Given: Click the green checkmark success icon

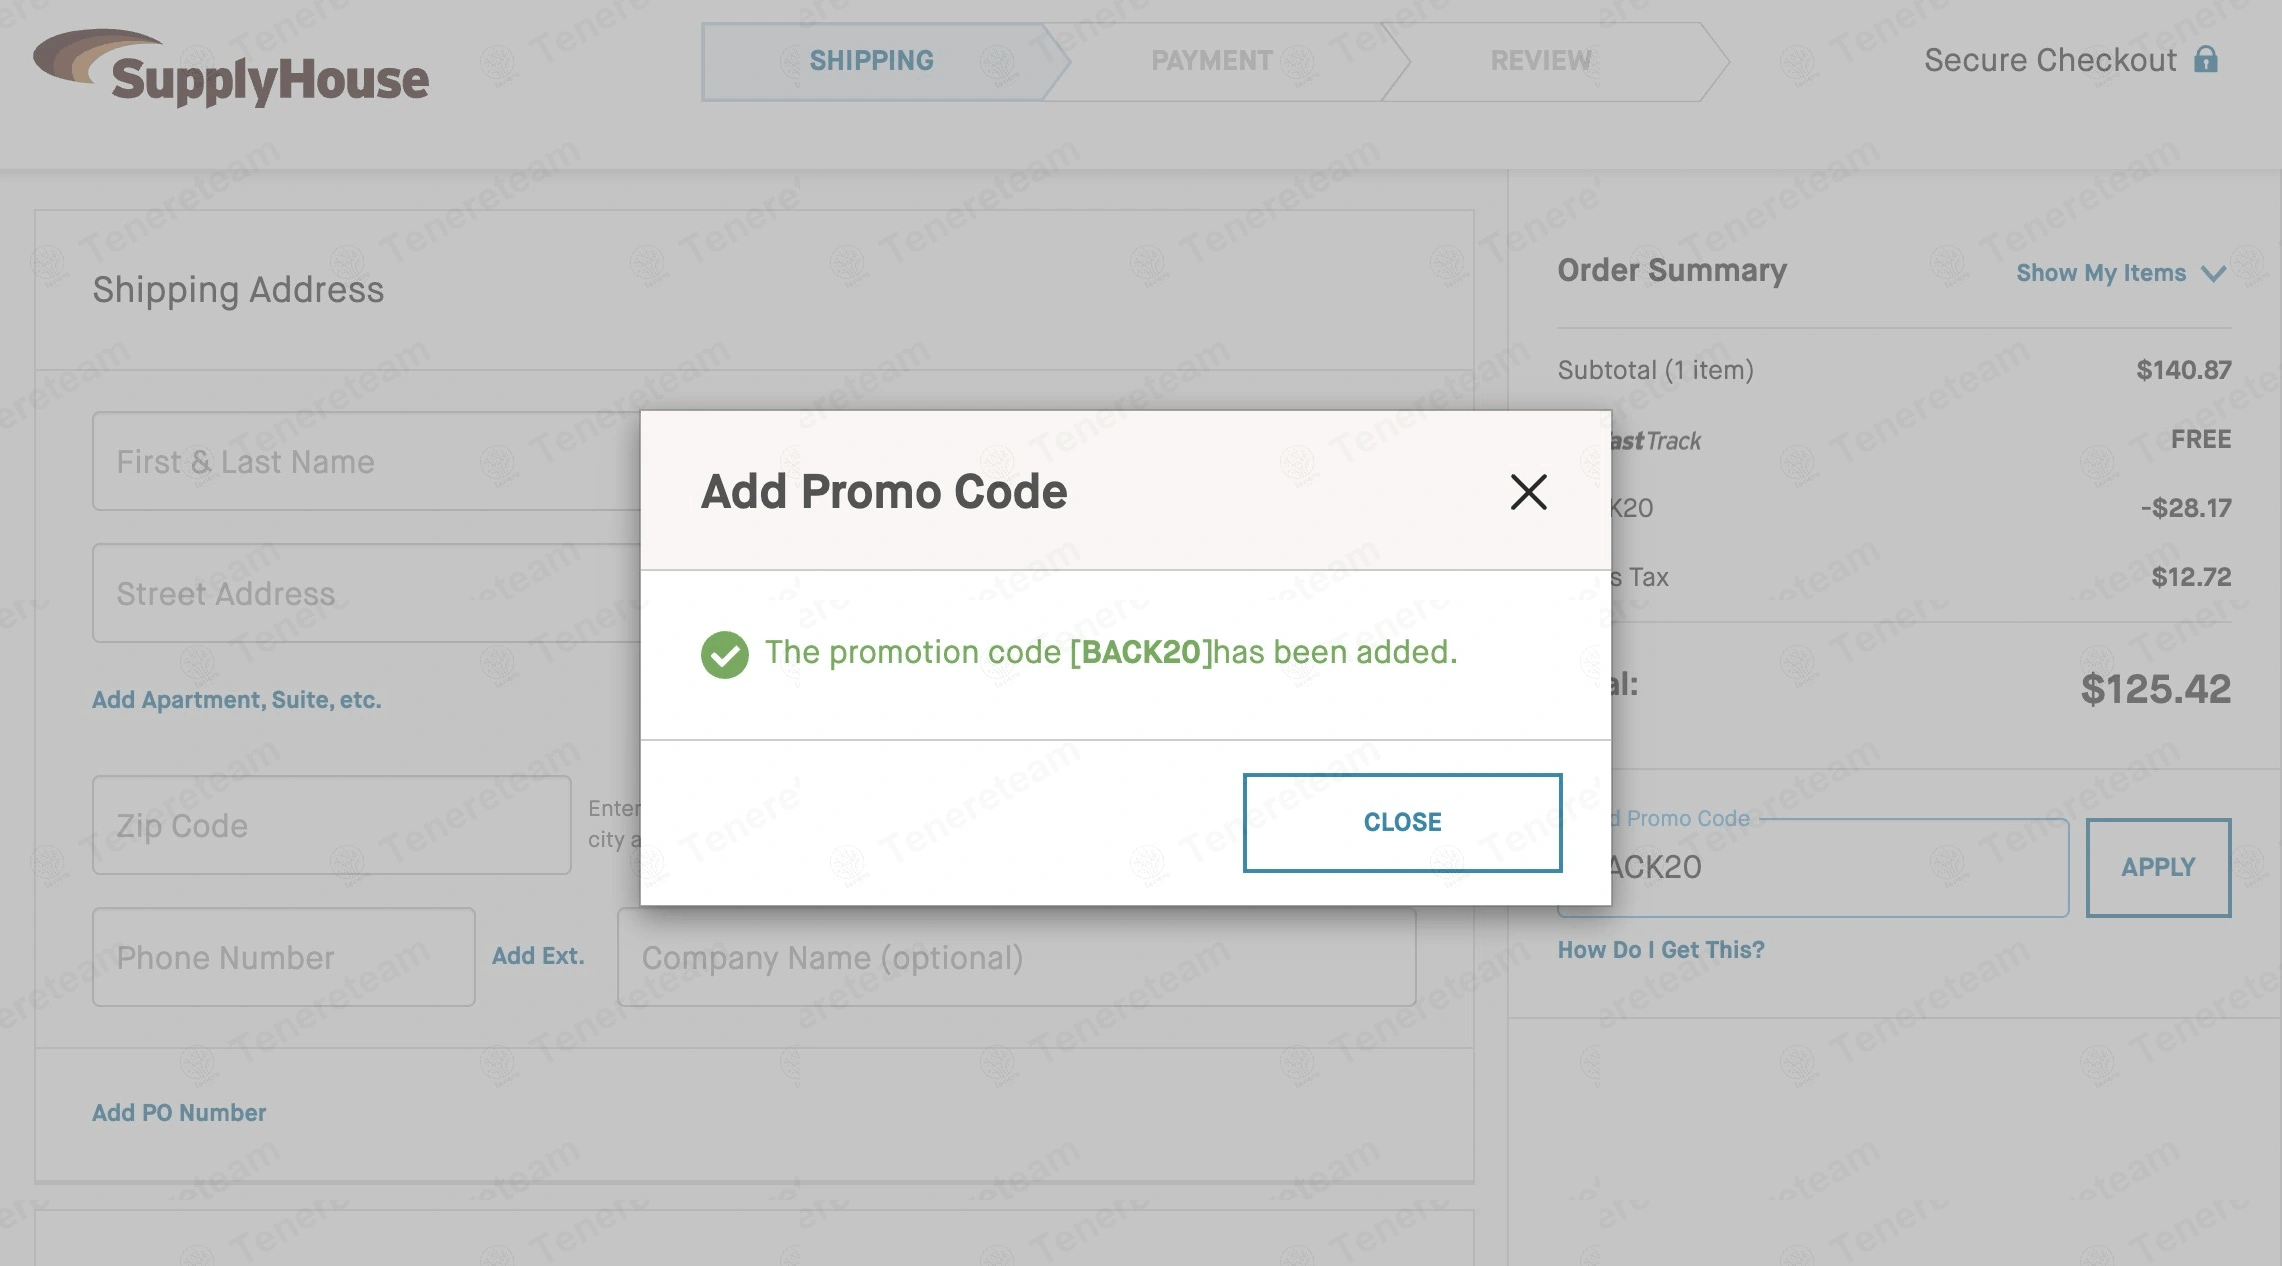Looking at the screenshot, I should [725, 655].
